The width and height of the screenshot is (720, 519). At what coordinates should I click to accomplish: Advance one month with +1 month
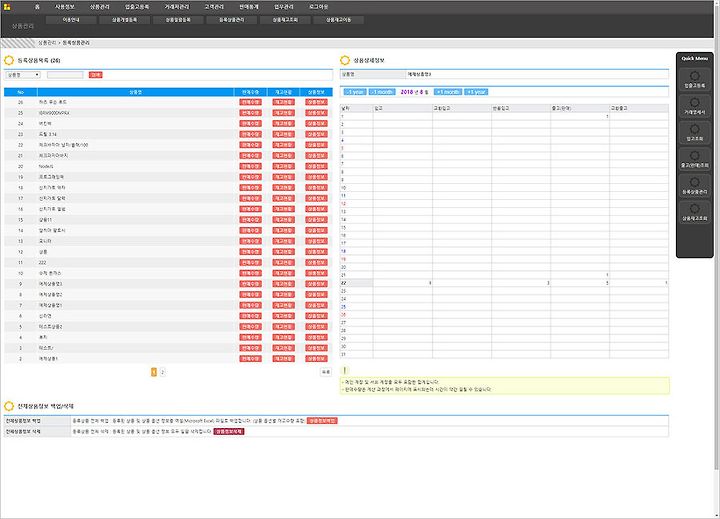(448, 92)
